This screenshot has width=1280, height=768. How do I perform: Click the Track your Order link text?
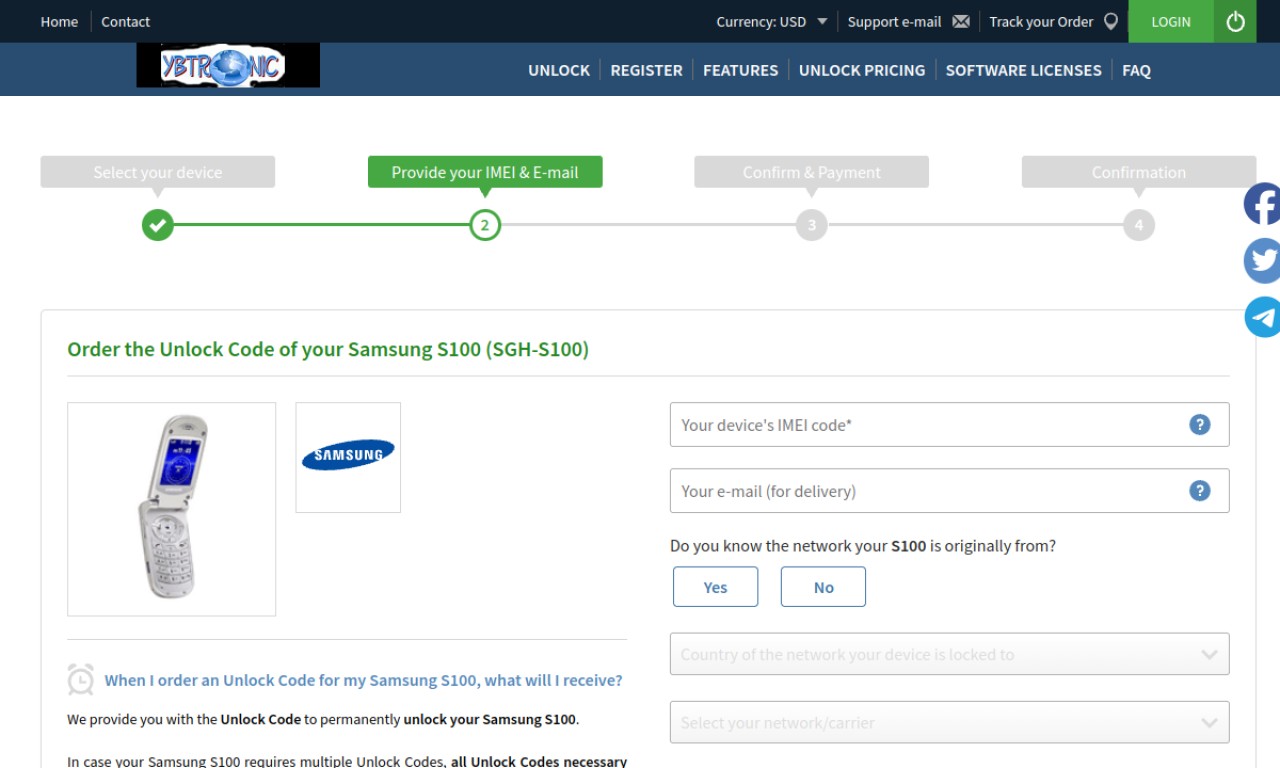pyautogui.click(x=1041, y=21)
